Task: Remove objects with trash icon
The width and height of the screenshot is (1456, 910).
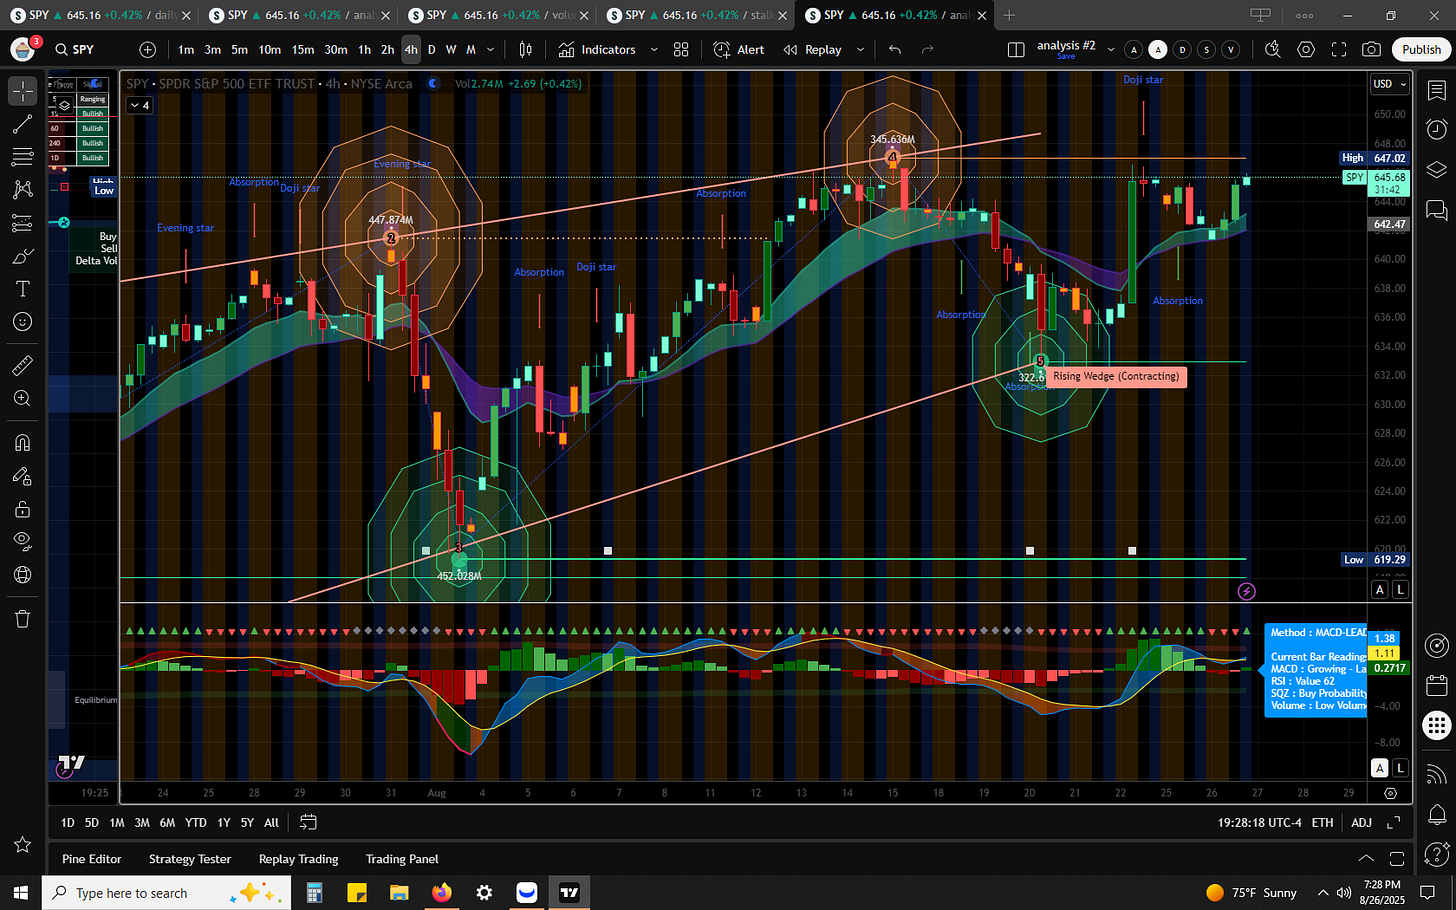Action: [x=22, y=619]
